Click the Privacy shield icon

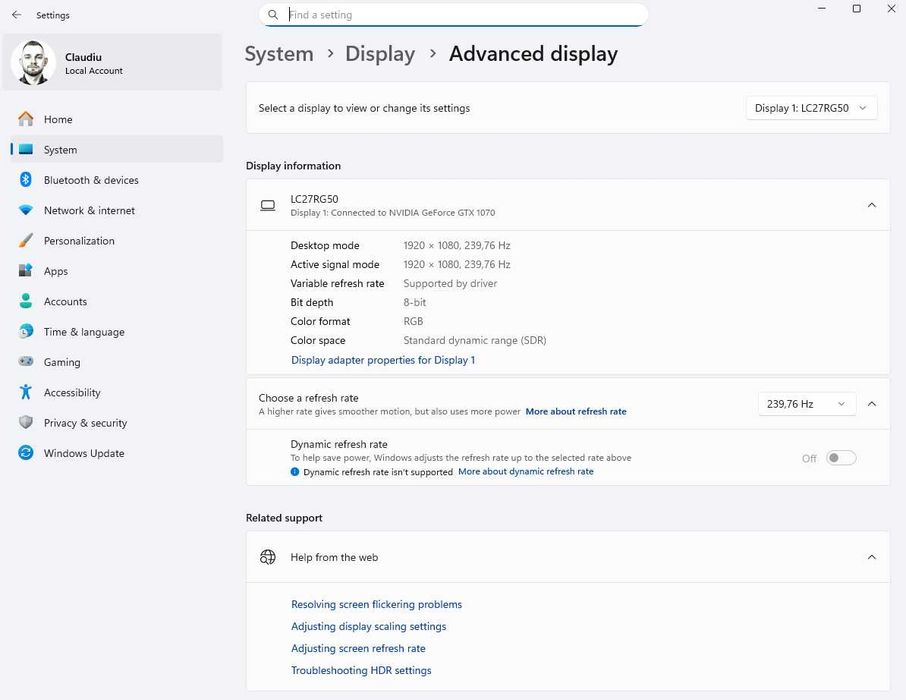(x=25, y=423)
